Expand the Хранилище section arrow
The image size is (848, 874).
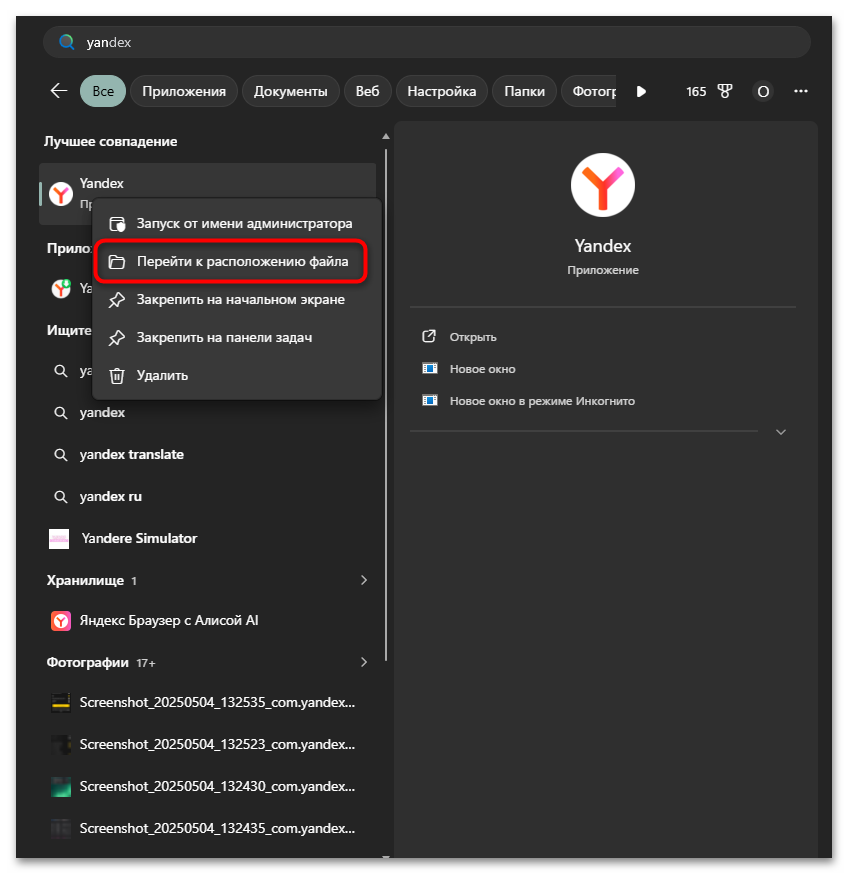[x=364, y=580]
